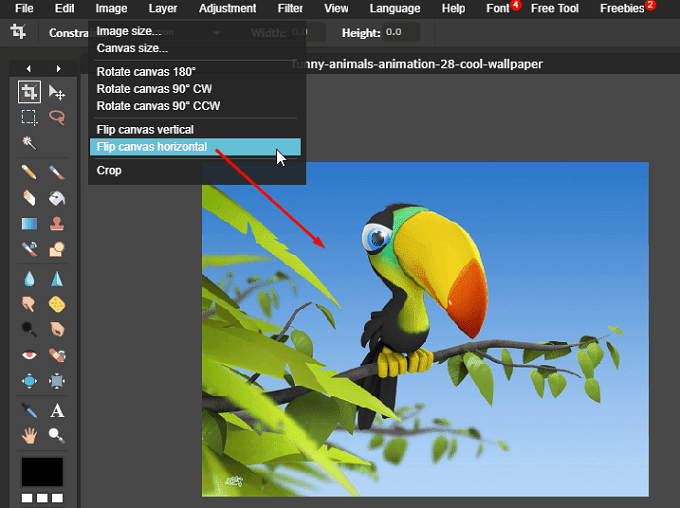
Task: Select the Pencil tool
Action: pos(29,172)
